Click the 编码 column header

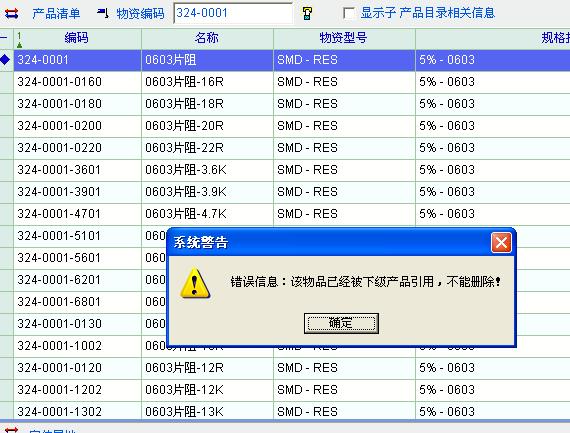(x=77, y=38)
